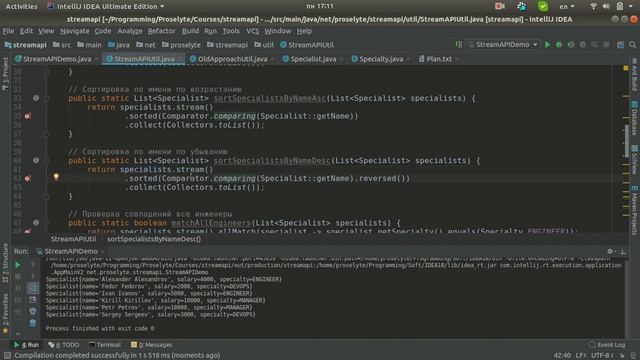Switch to the Specialist.java tab

click(x=313, y=59)
